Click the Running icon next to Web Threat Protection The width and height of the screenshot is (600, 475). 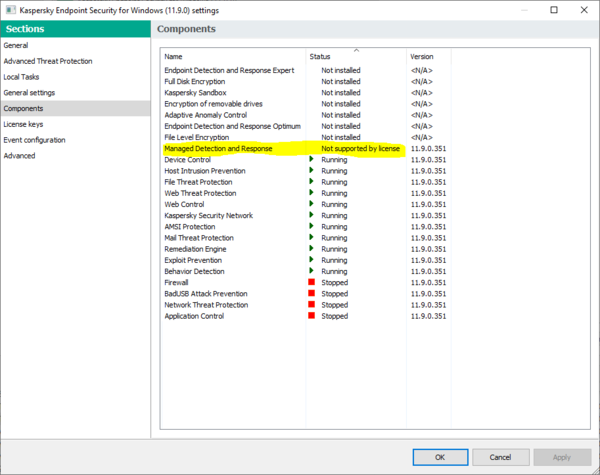[311, 192]
